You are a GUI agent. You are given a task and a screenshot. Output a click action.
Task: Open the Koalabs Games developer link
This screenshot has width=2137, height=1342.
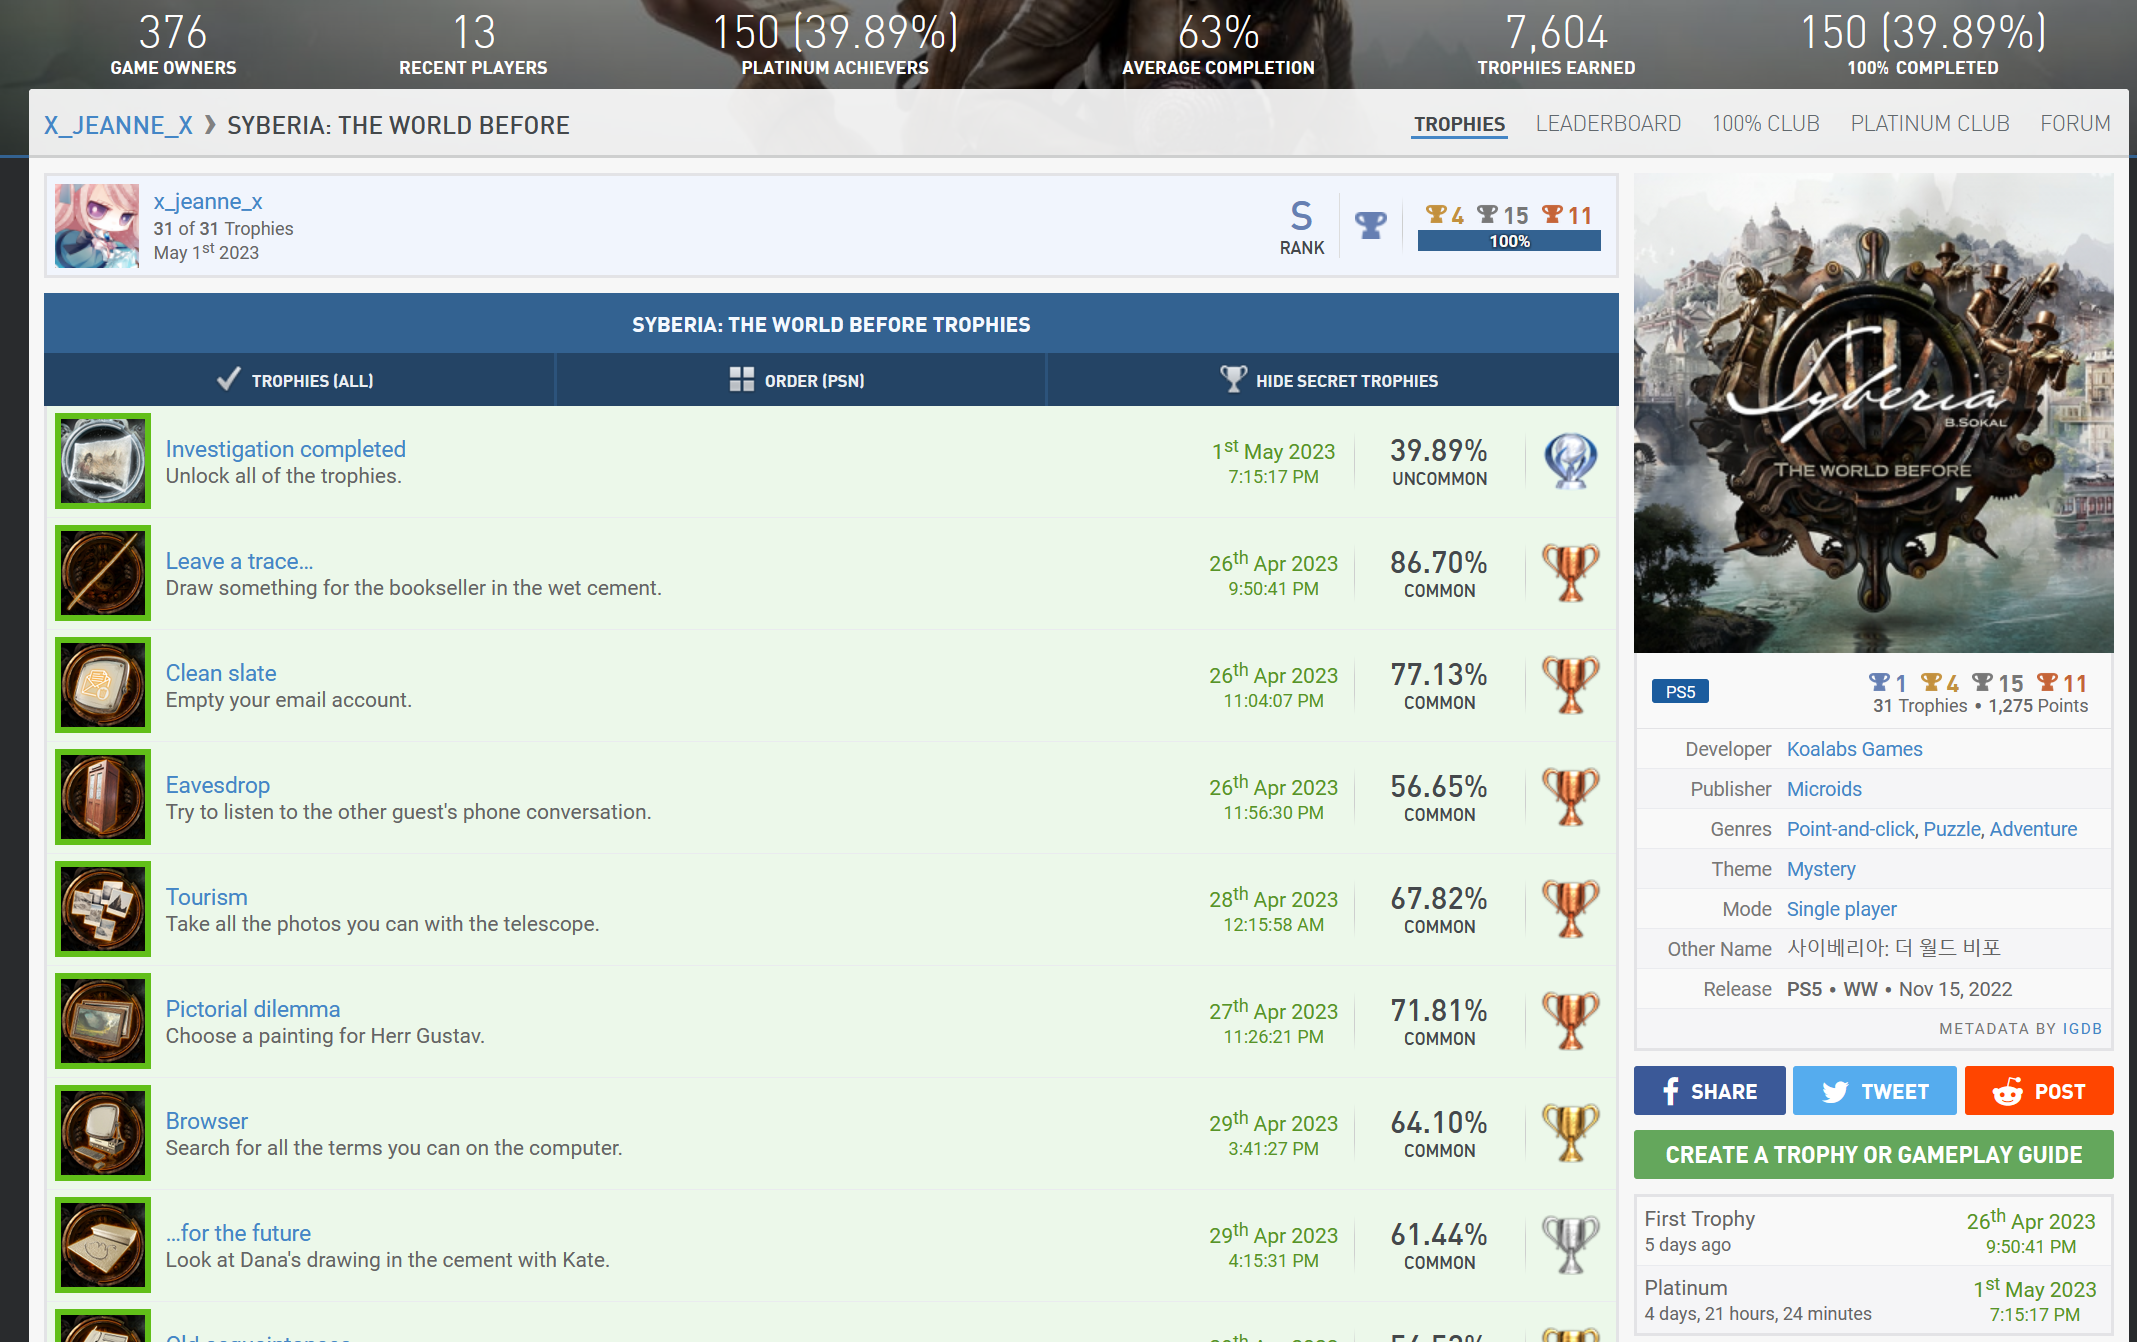pyautogui.click(x=1854, y=749)
